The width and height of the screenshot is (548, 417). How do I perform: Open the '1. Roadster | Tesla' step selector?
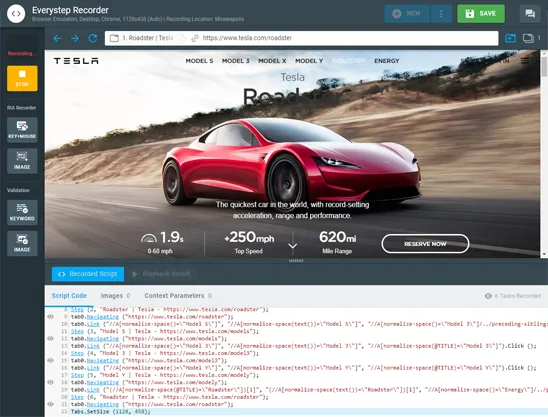(x=146, y=38)
